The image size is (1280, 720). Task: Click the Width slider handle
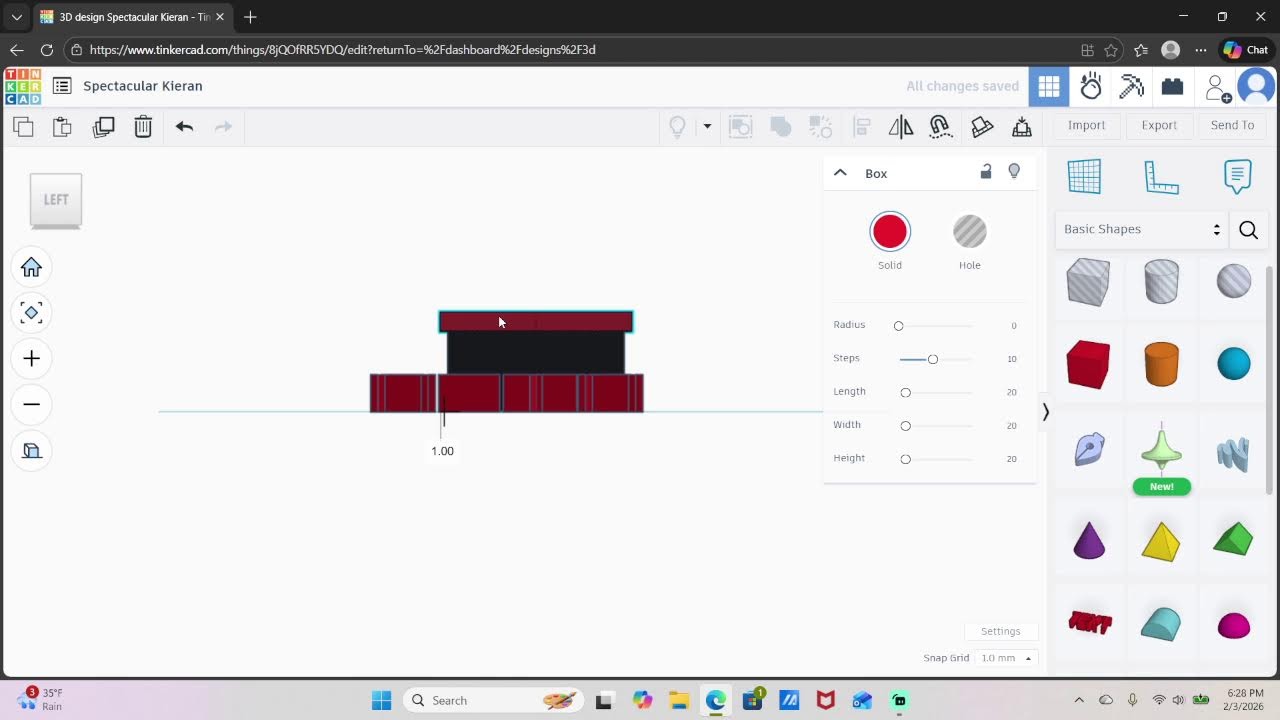(x=905, y=426)
